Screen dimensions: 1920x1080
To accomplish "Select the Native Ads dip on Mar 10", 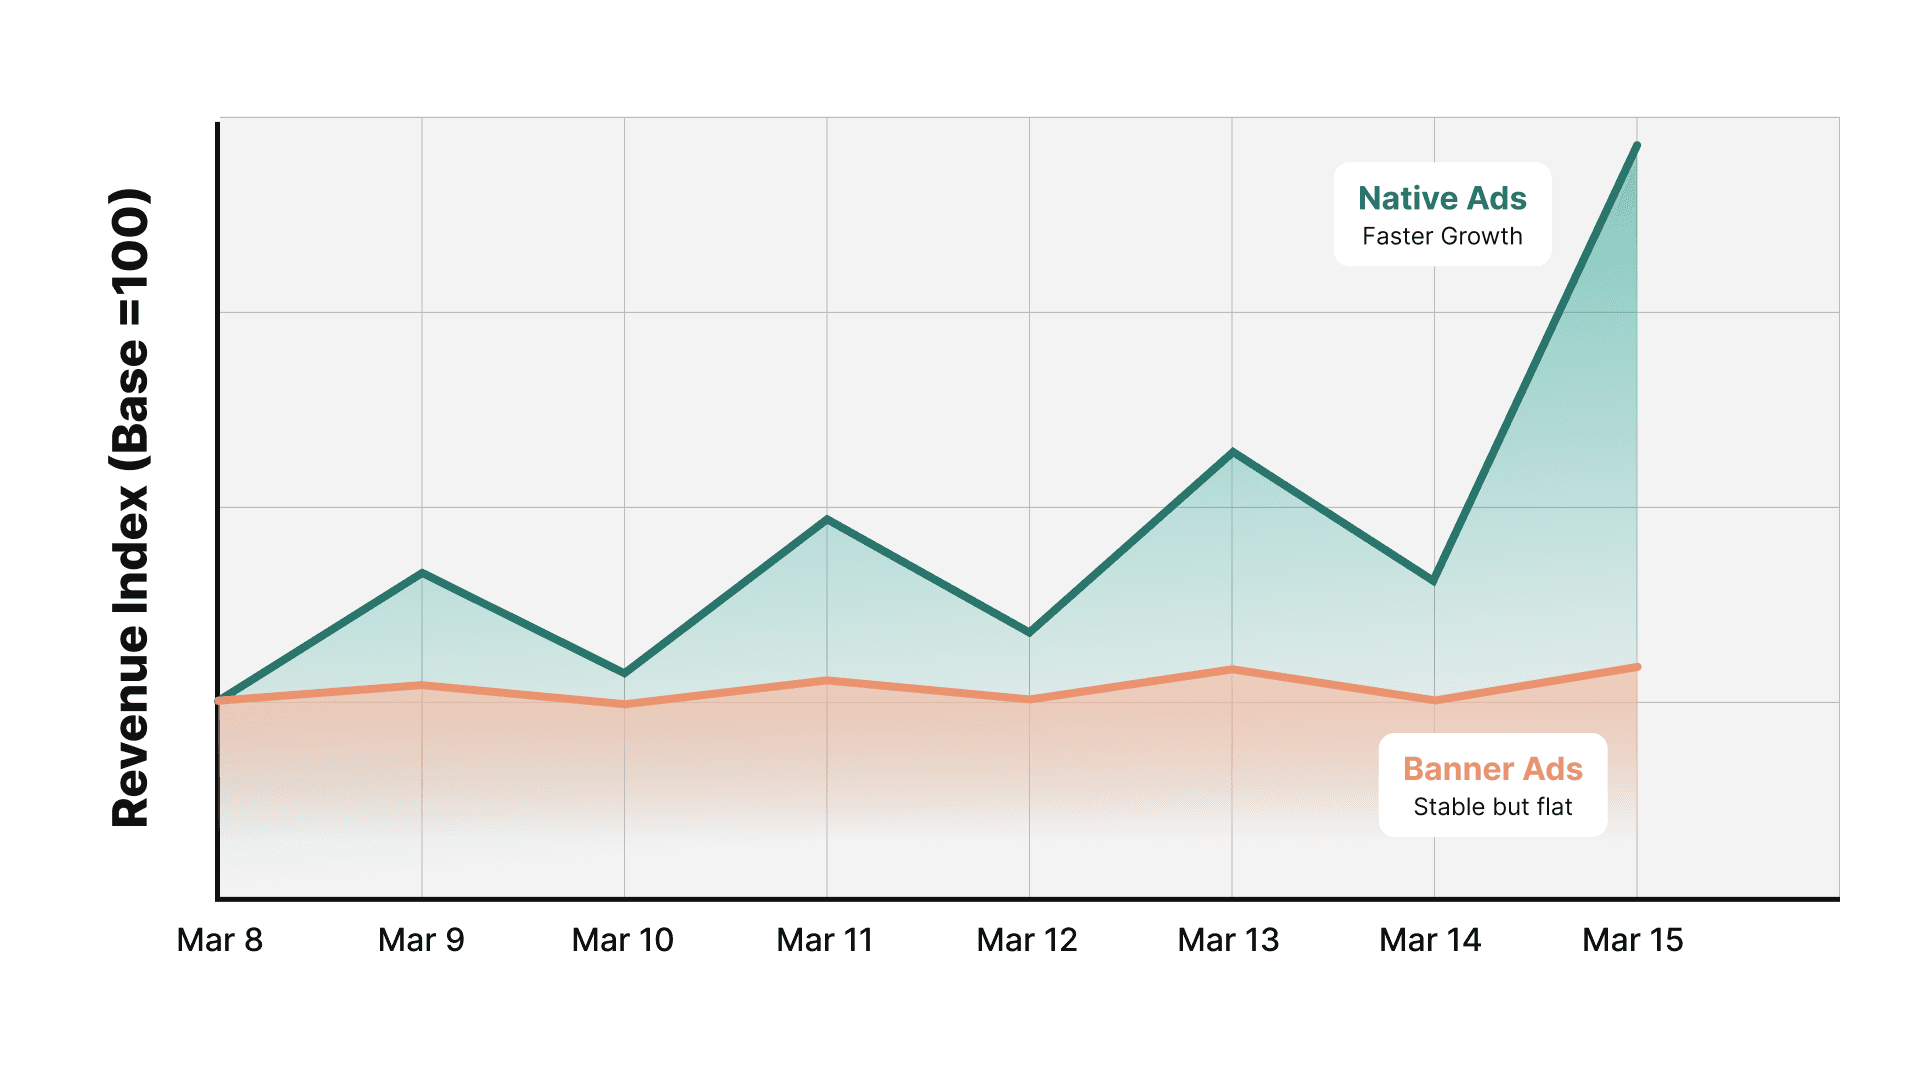I will point(624,672).
